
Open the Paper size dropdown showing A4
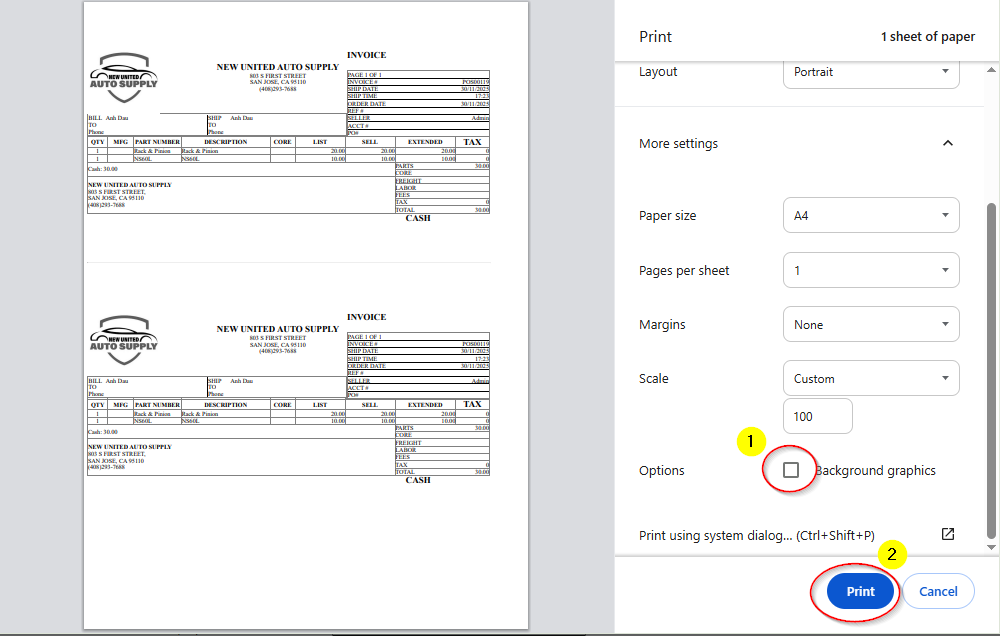click(870, 215)
